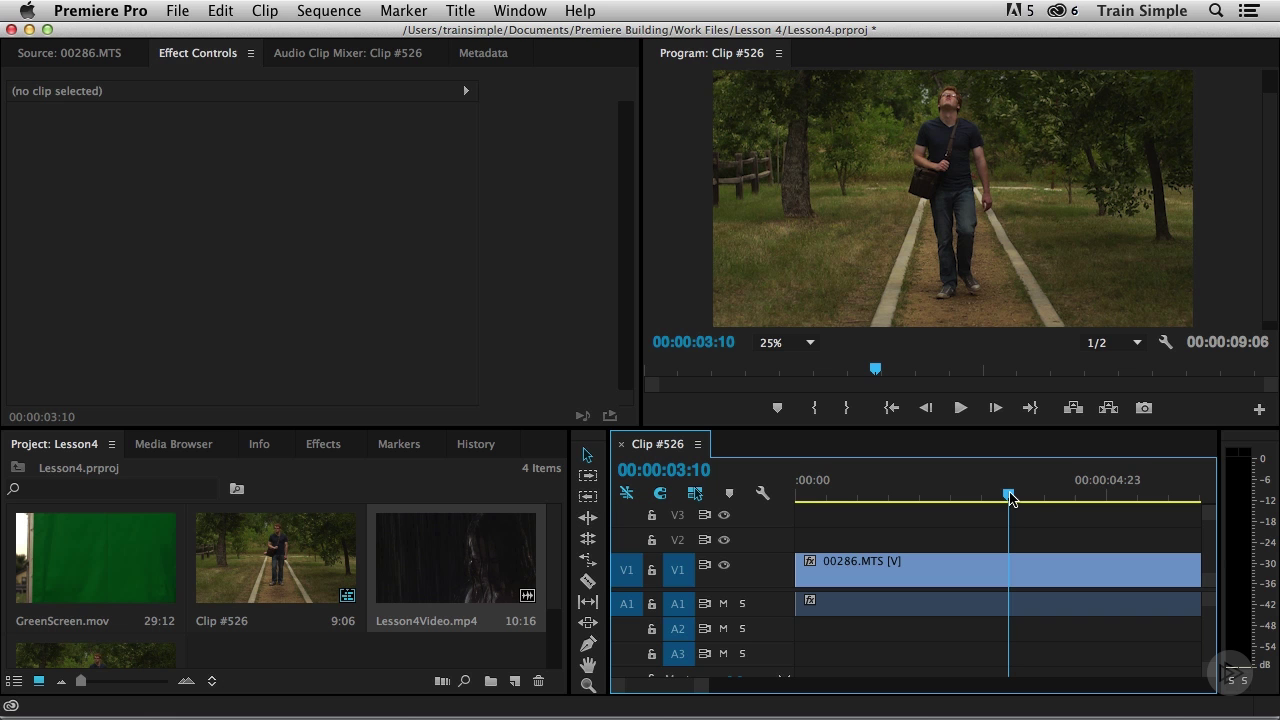This screenshot has height=720, width=1280.
Task: Click New Item icon in Project panel
Action: point(515,681)
